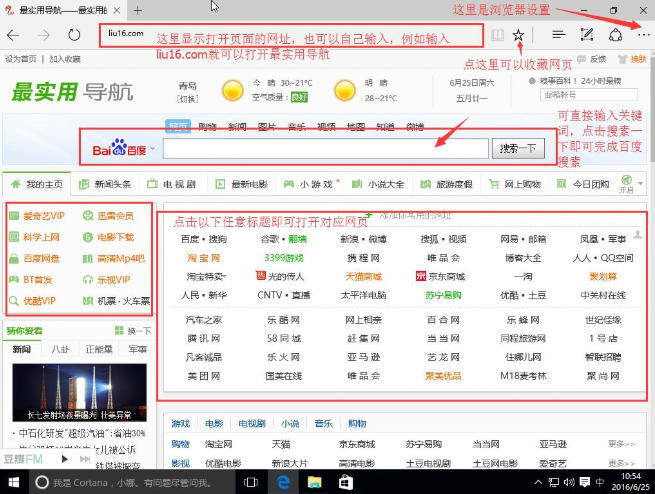Select the 地图 search tab

click(x=355, y=127)
